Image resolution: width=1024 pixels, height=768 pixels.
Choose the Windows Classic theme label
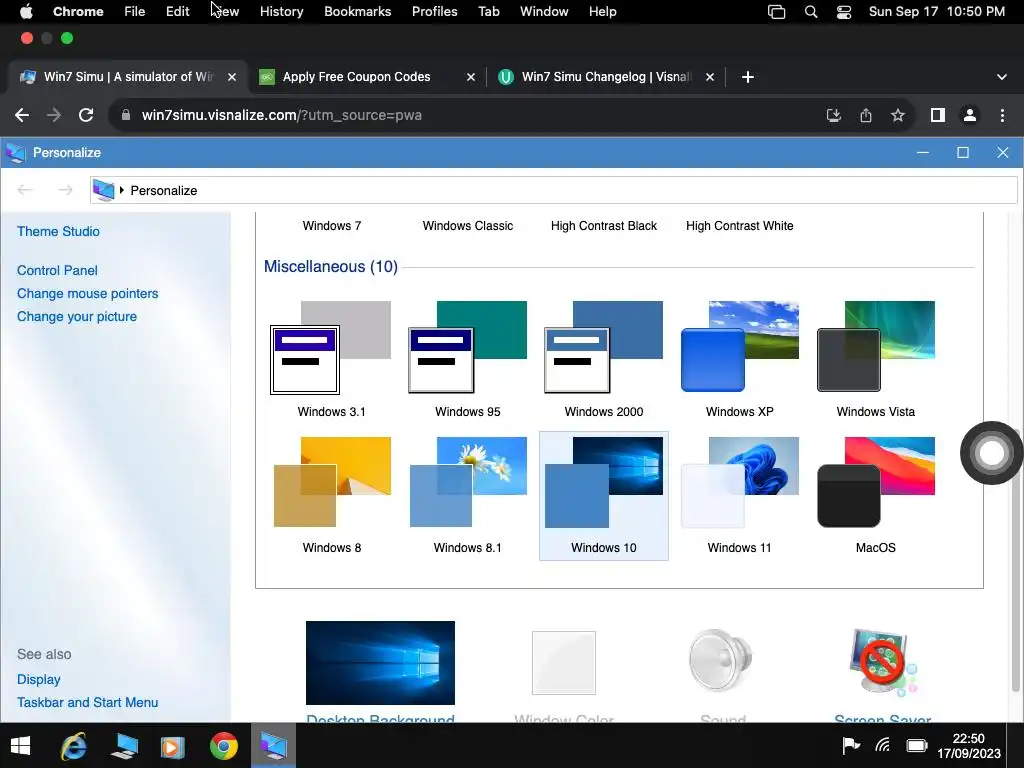click(x=468, y=226)
